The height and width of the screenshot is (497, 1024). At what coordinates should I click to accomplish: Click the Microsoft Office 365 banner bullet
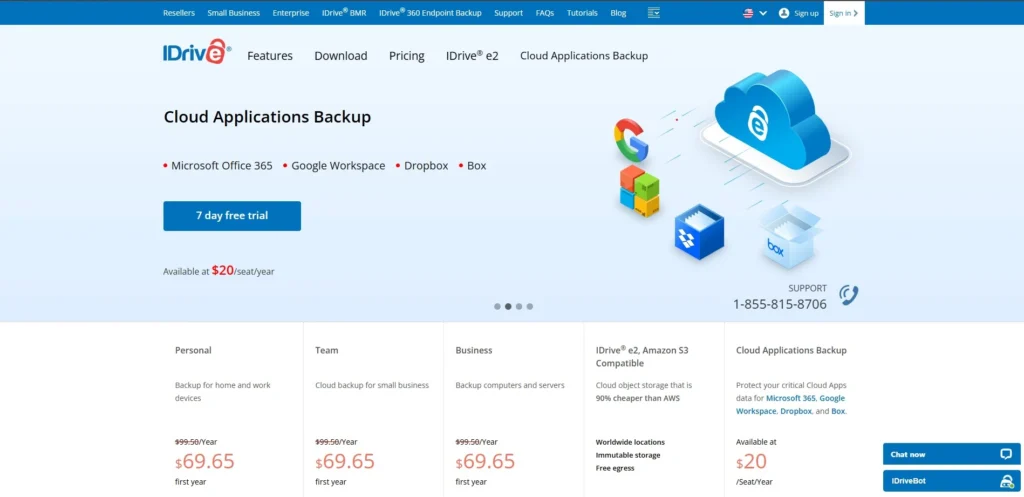click(x=221, y=166)
